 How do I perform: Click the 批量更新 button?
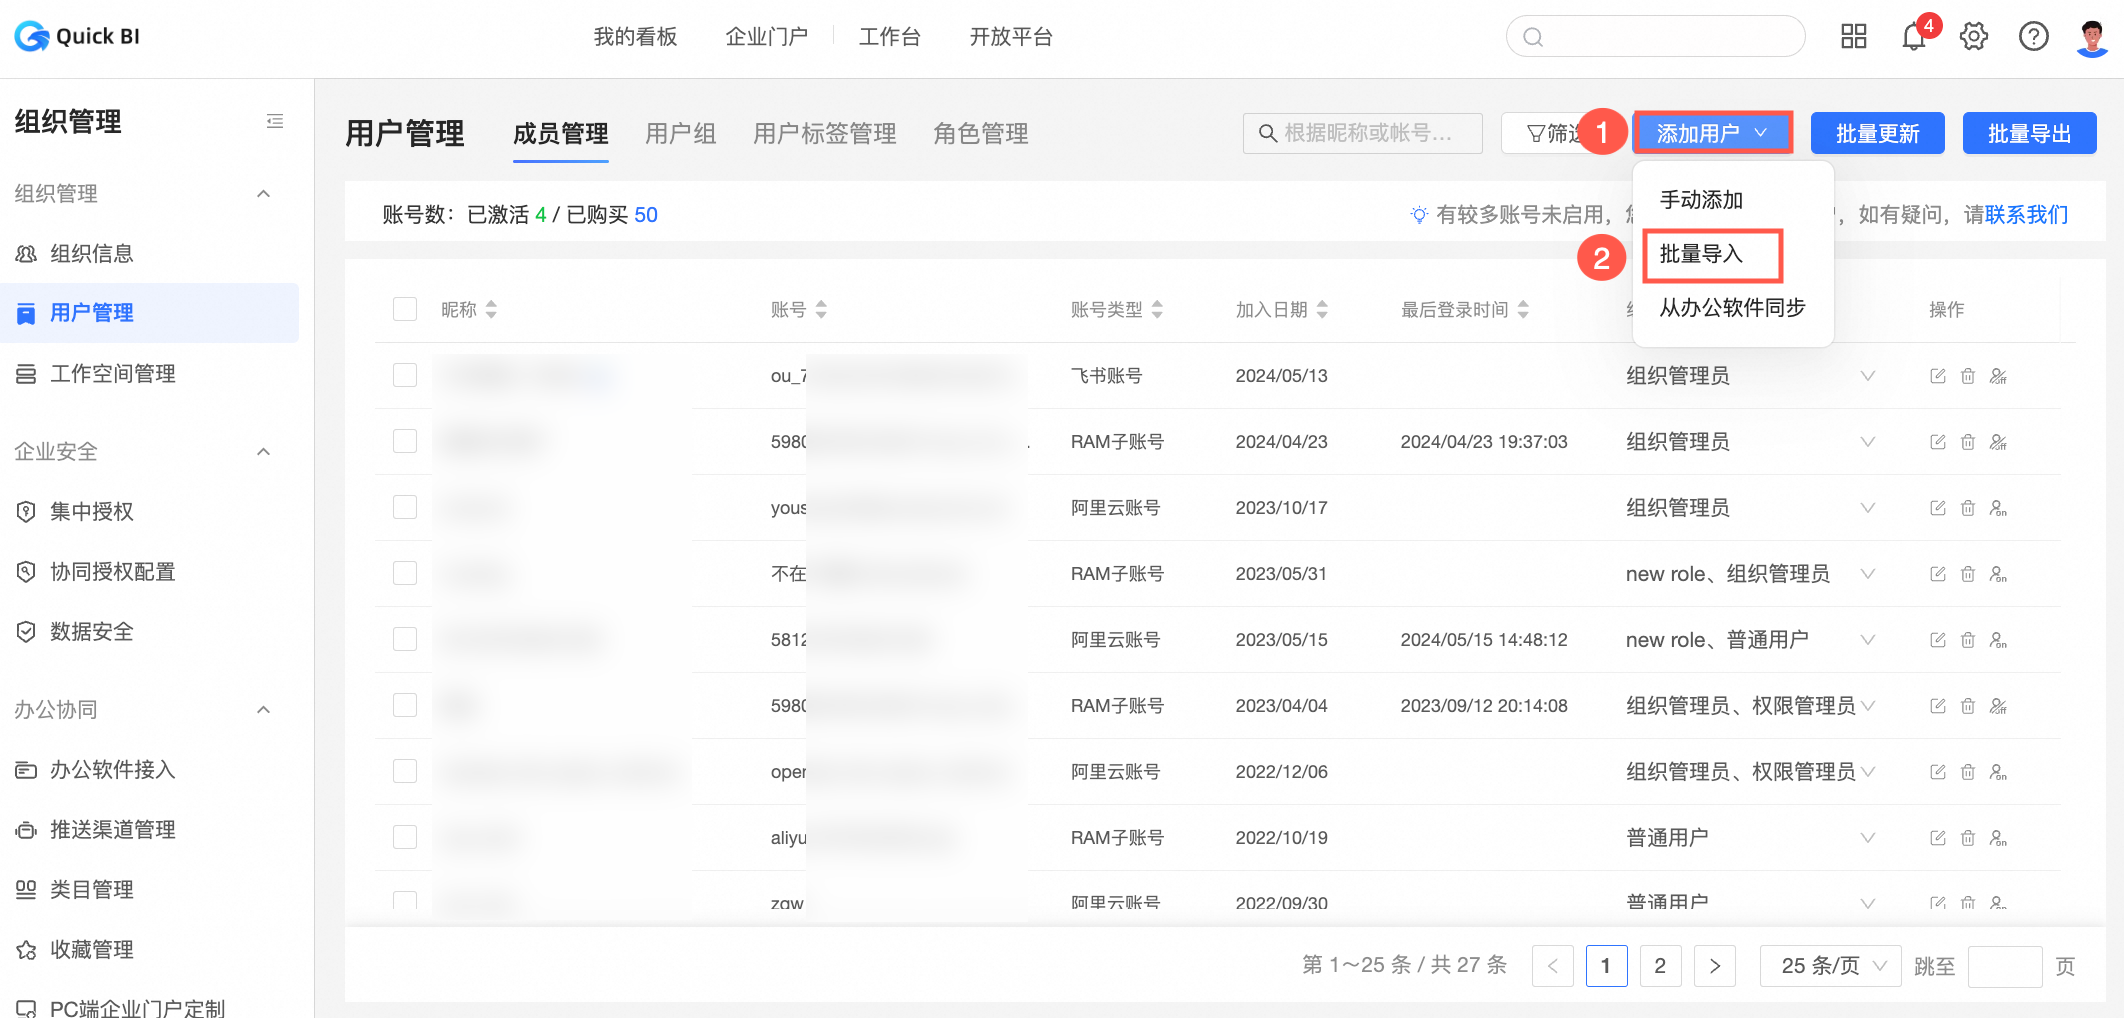(1877, 133)
